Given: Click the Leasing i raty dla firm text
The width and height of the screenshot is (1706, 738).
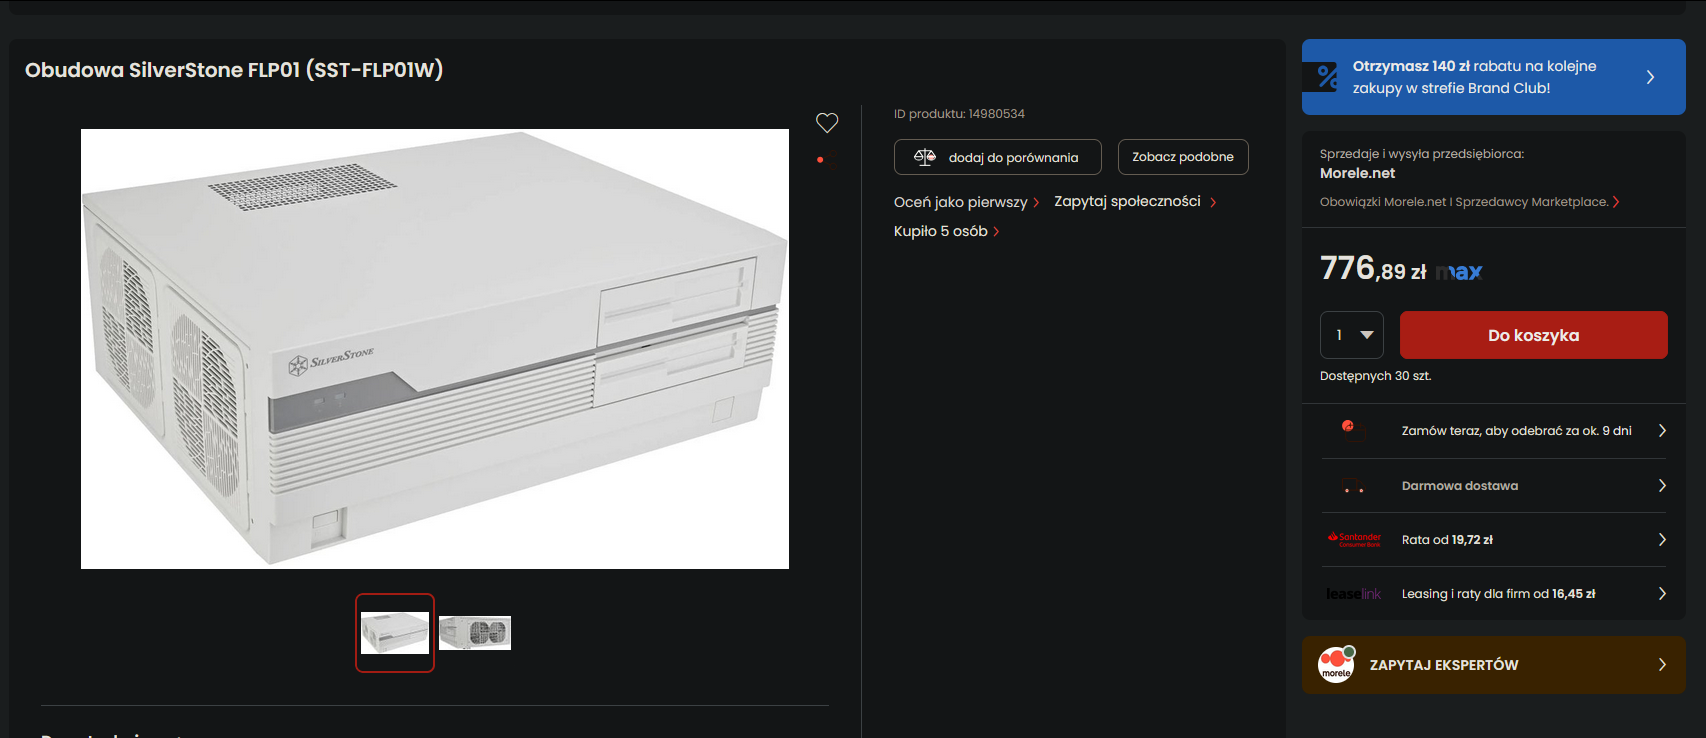Looking at the screenshot, I should click(1498, 594).
